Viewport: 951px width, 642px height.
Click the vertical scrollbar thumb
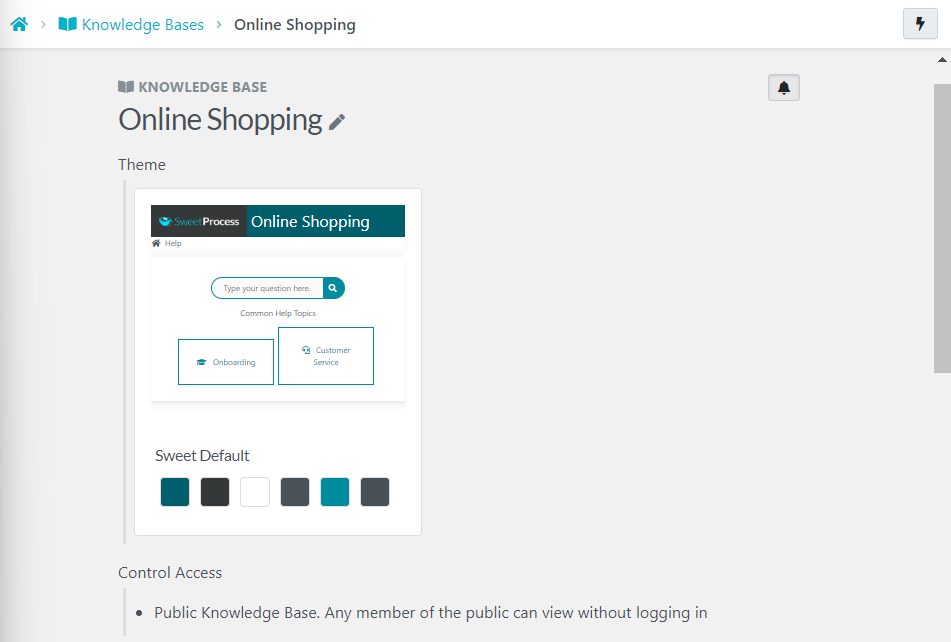(x=942, y=228)
